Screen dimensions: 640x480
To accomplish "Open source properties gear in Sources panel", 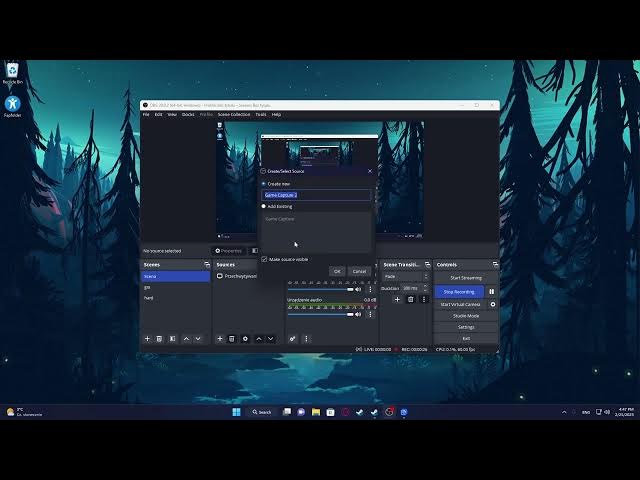I will tap(245, 339).
